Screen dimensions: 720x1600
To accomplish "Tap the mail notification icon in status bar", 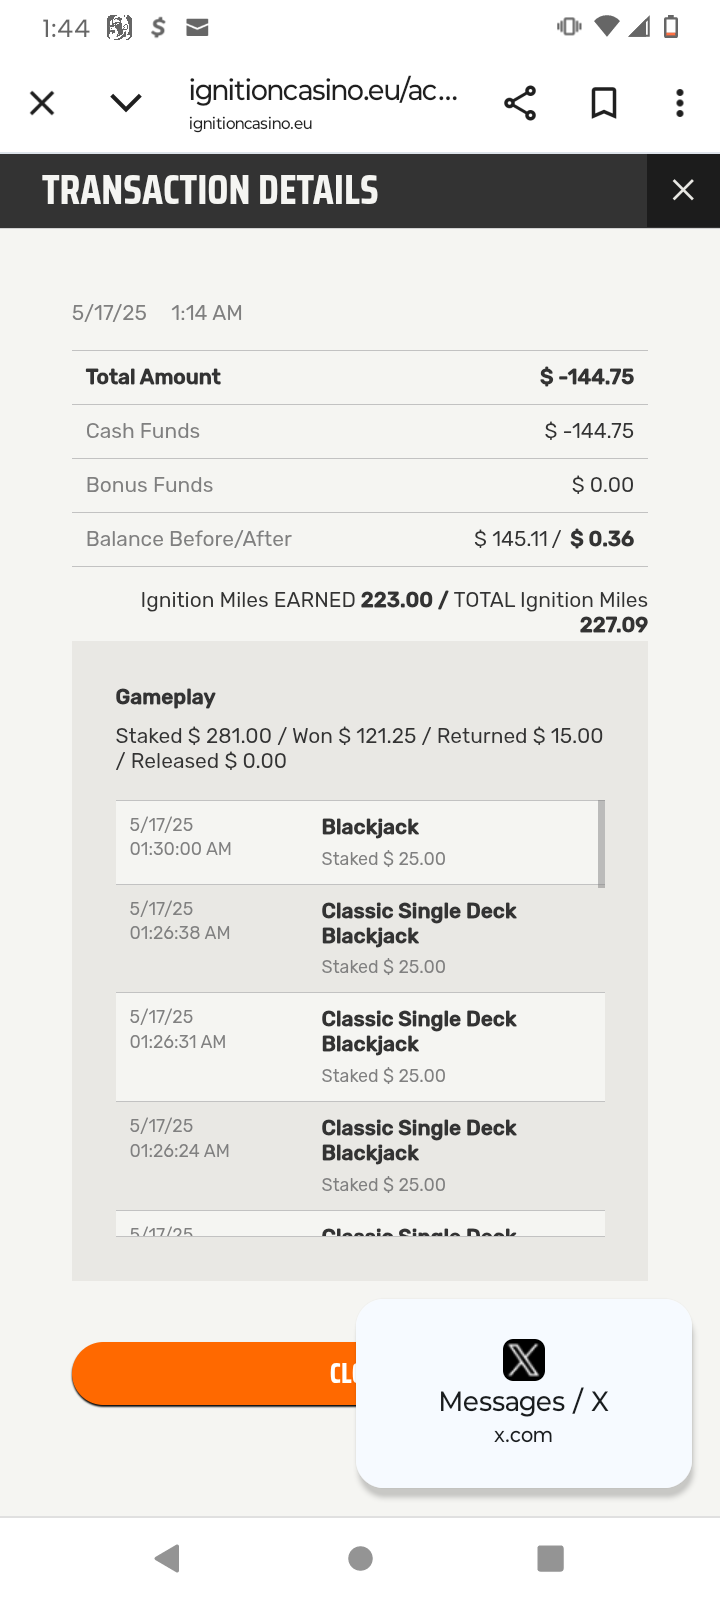I will click(197, 28).
